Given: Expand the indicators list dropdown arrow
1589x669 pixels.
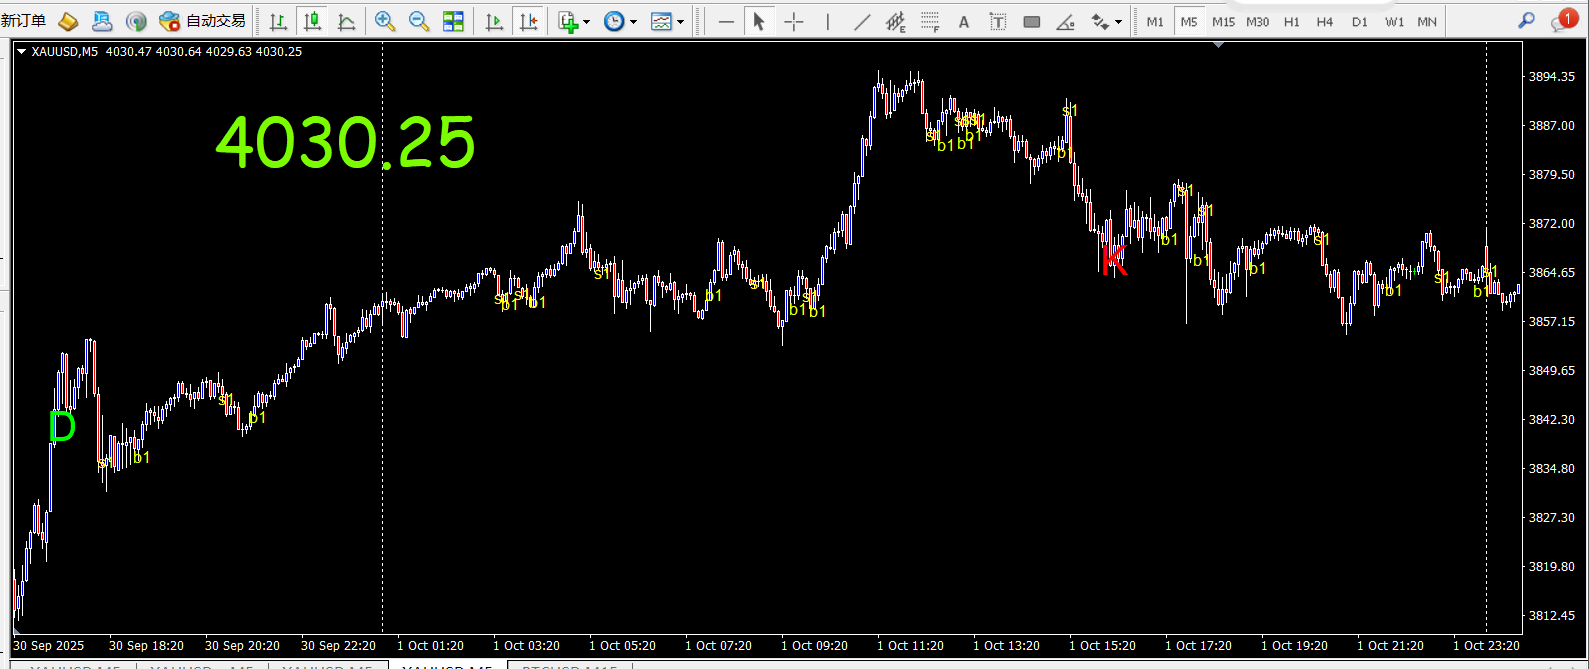Looking at the screenshot, I should click(x=587, y=22).
